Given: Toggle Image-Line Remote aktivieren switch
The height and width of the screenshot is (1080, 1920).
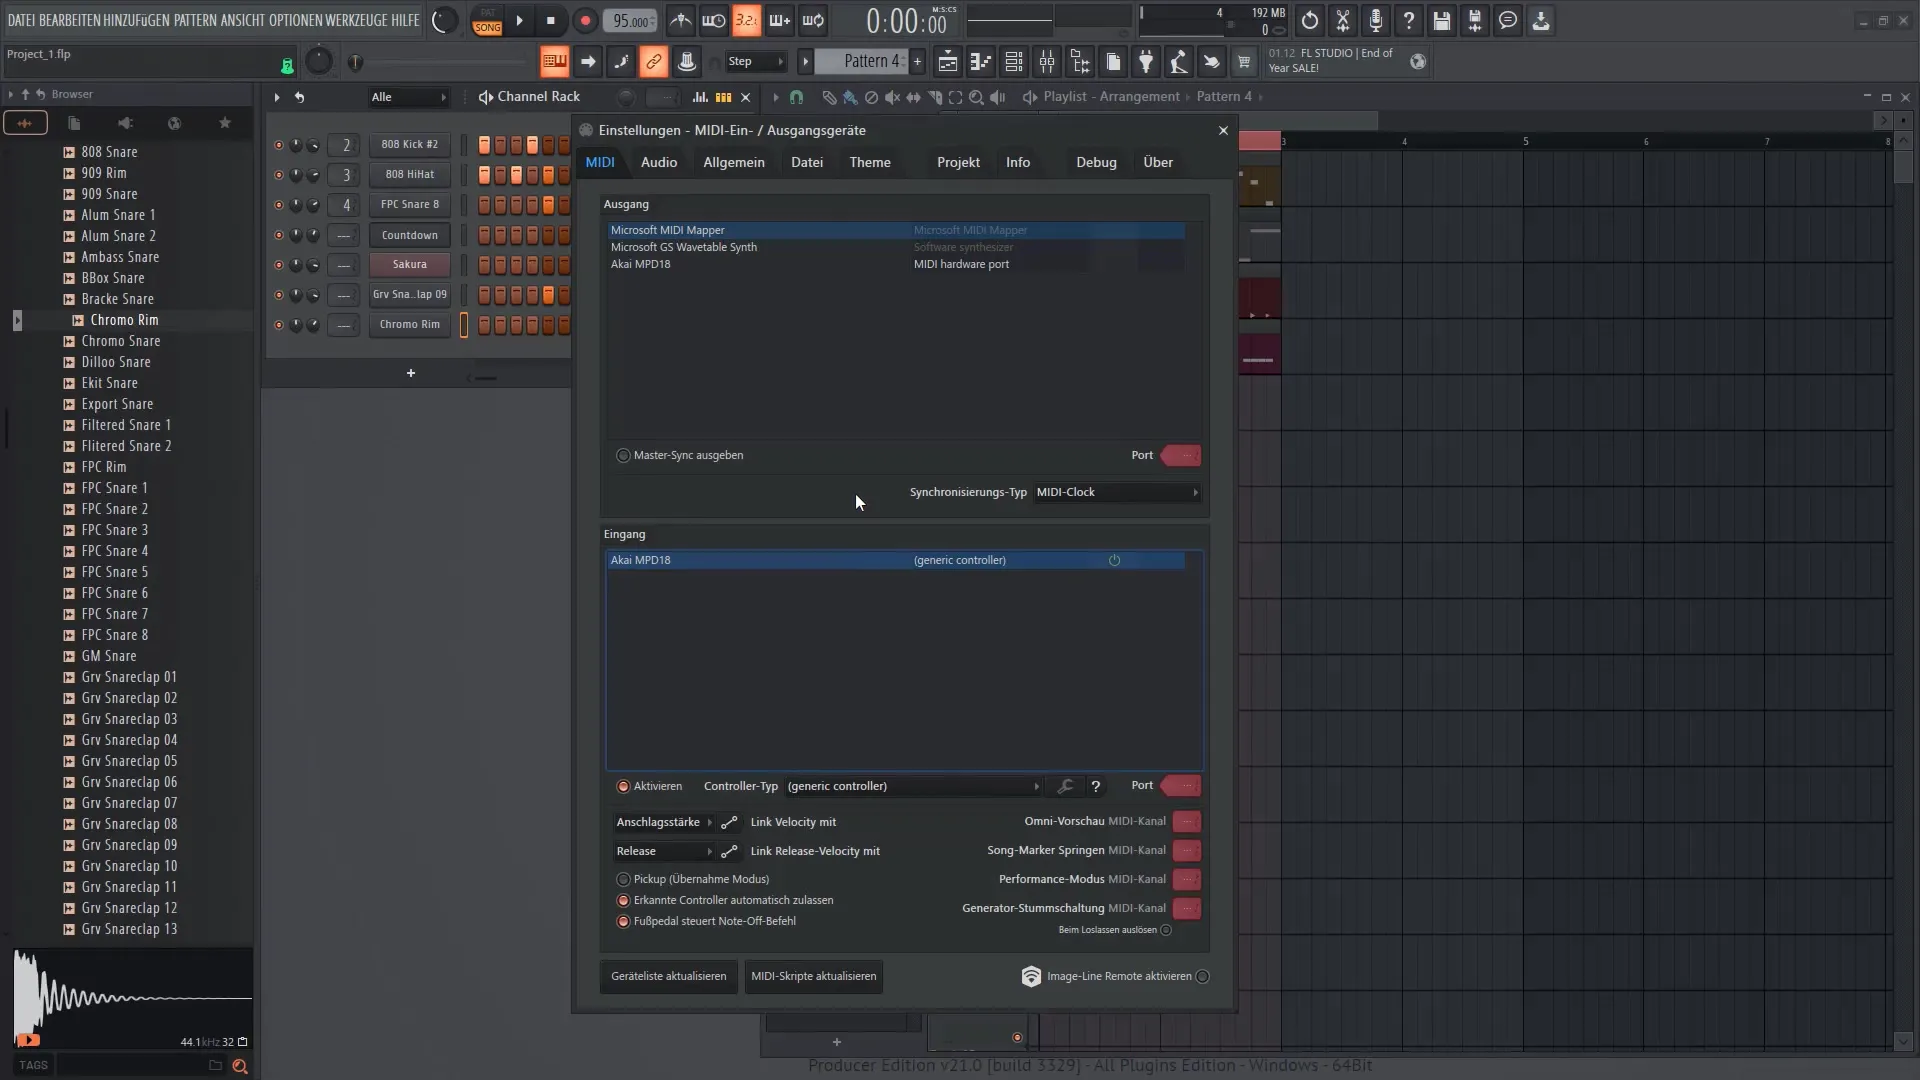Looking at the screenshot, I should 1203,976.
